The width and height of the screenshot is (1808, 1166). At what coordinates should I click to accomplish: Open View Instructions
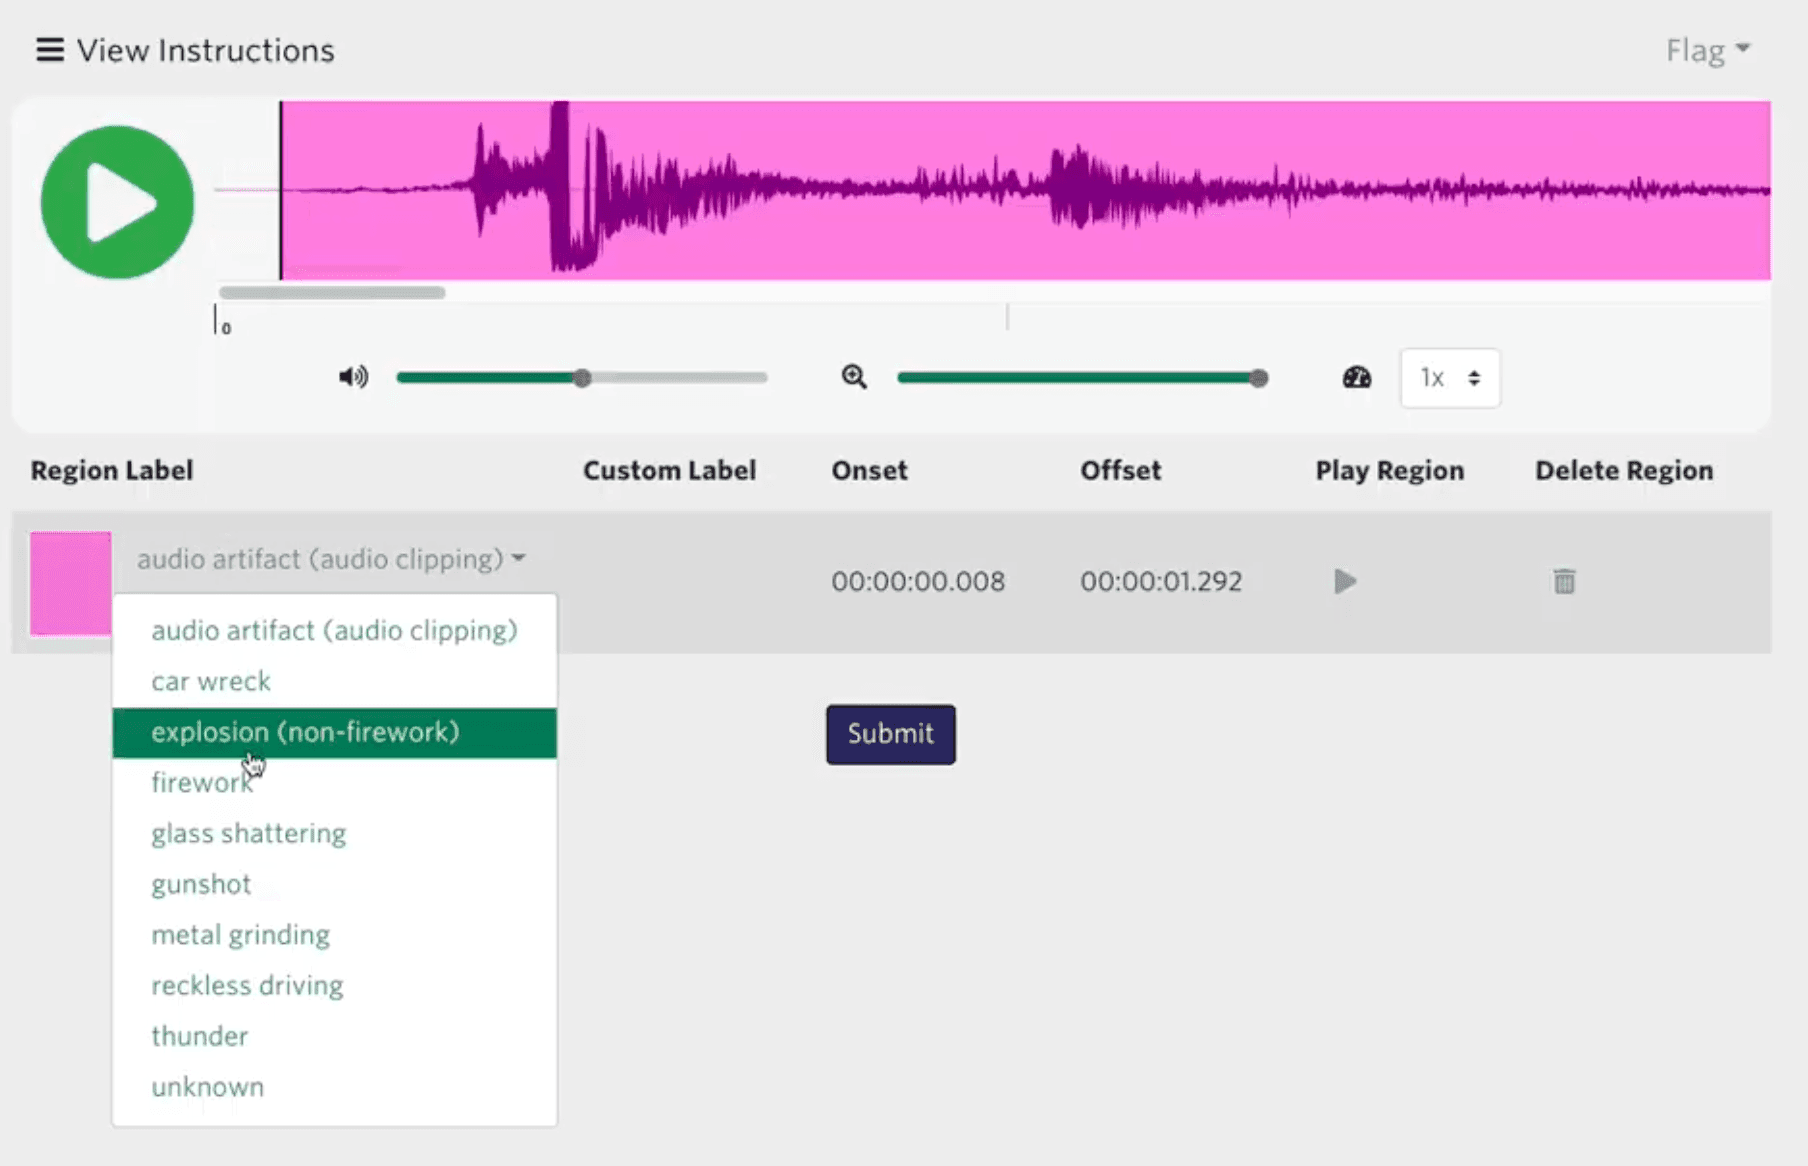[206, 49]
